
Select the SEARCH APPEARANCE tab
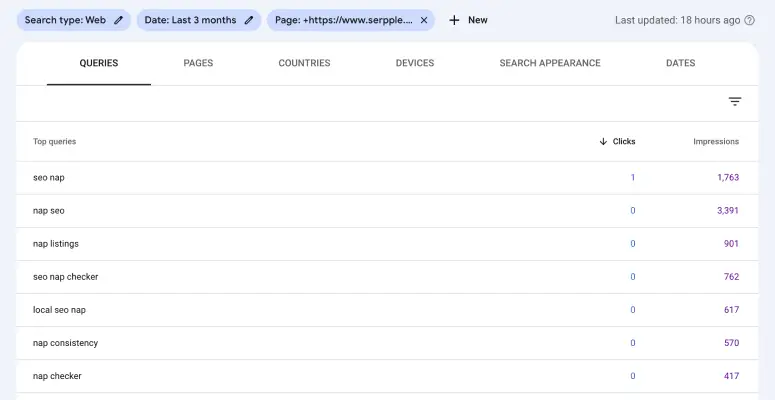550,63
